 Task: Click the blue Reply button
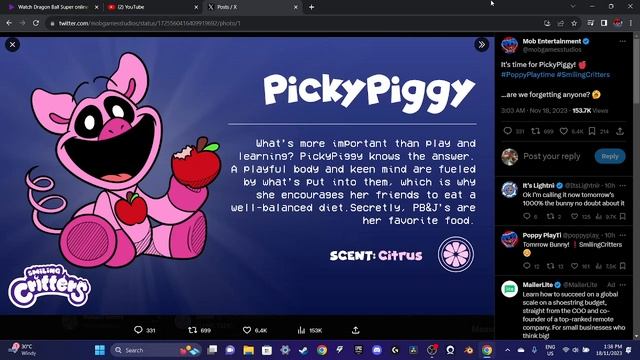[610, 156]
